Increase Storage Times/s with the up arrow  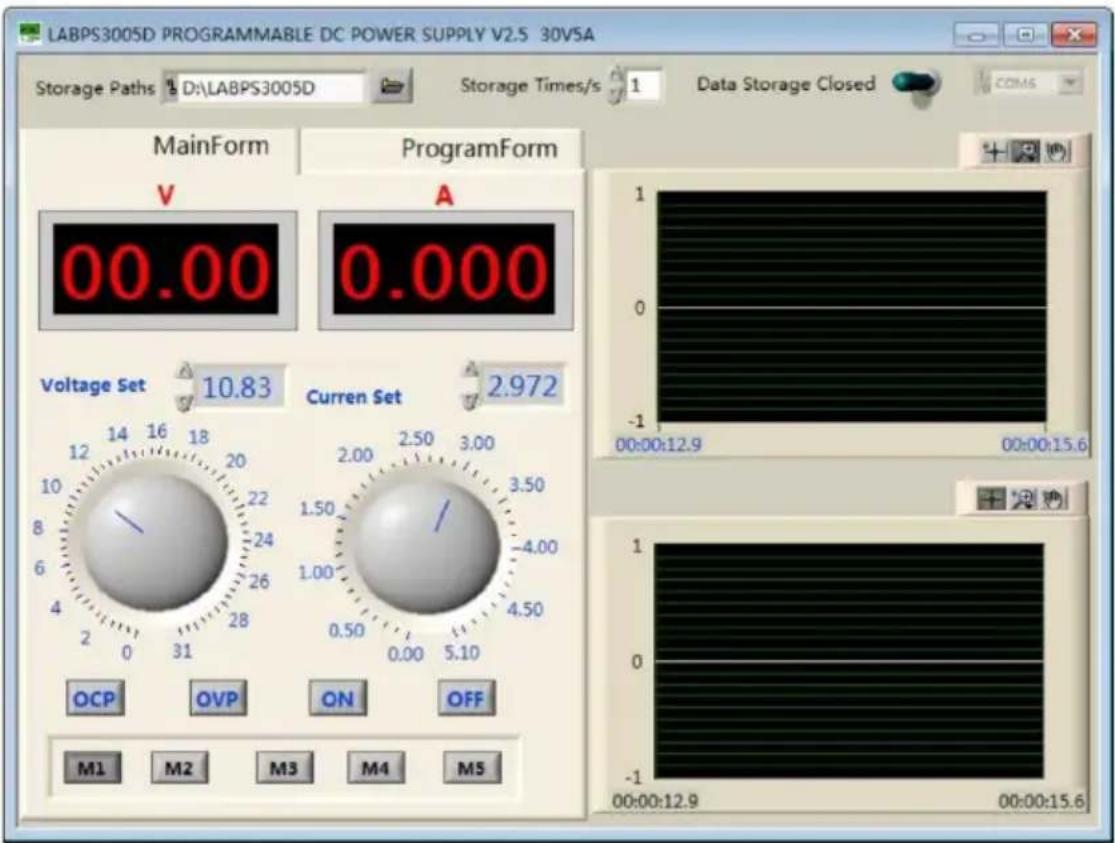point(617,75)
